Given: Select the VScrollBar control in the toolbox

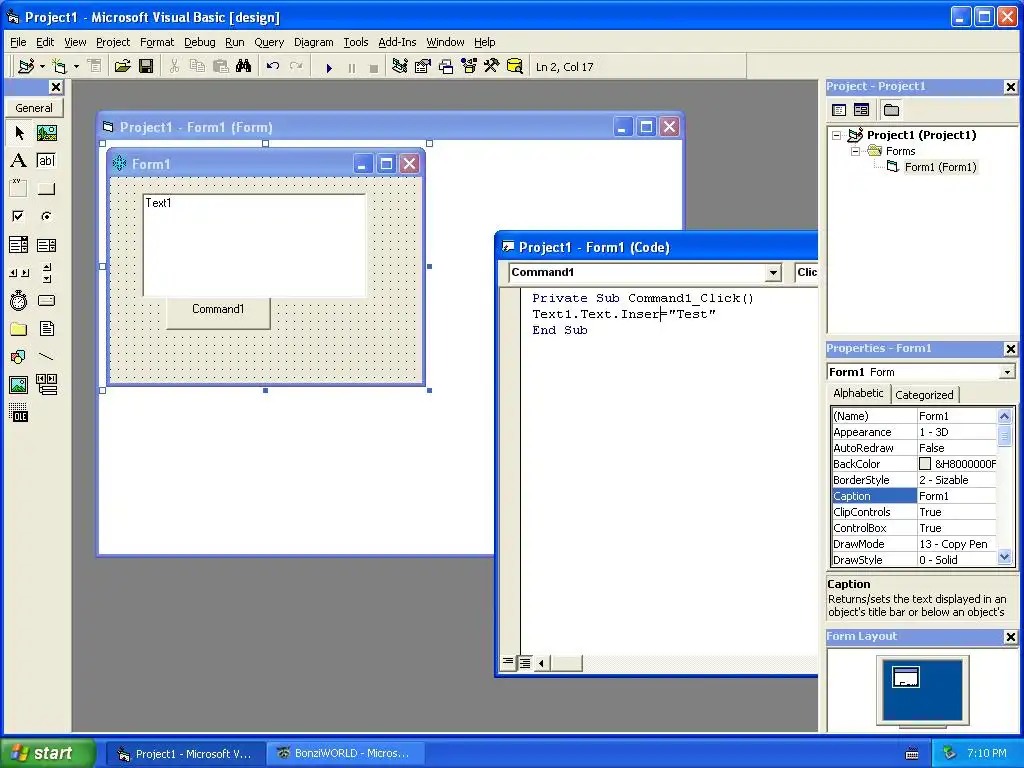Looking at the screenshot, I should tap(46, 273).
